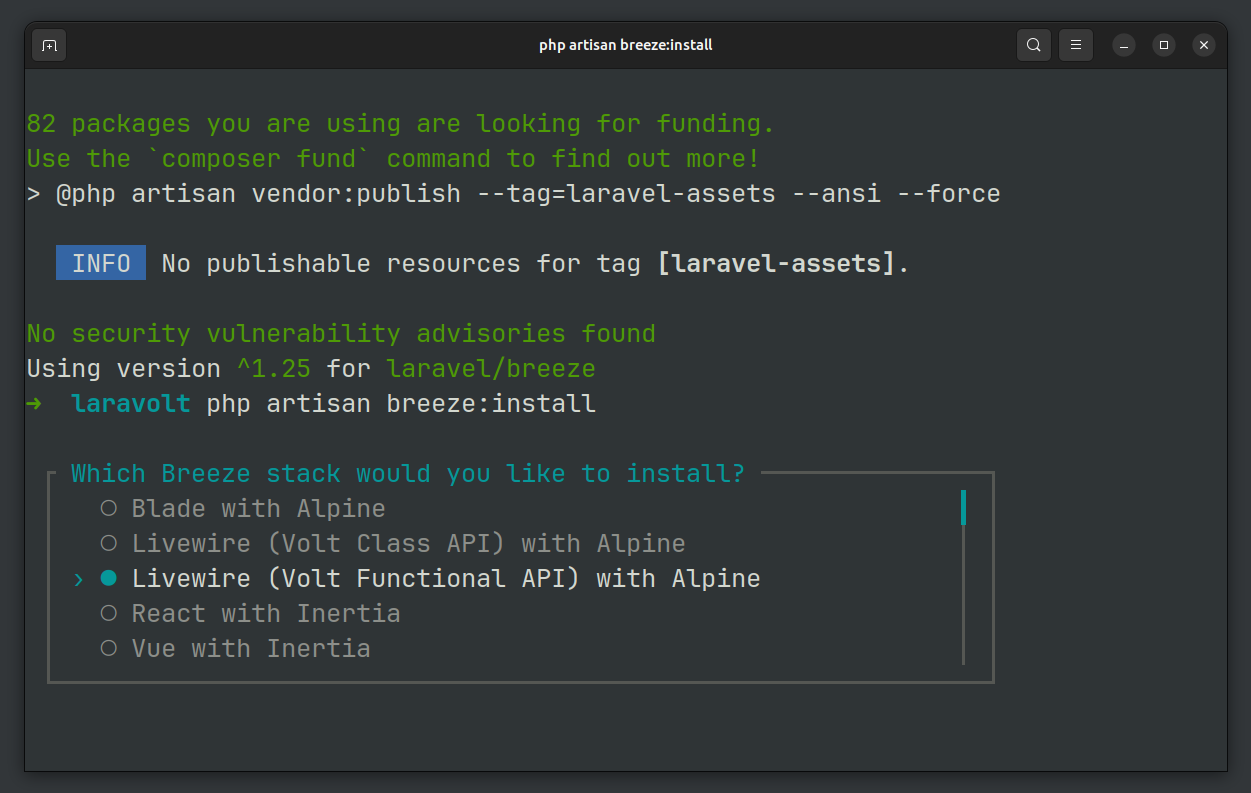Image resolution: width=1251 pixels, height=793 pixels.
Task: Click the 'laravolt' directory name in the prompt
Action: [131, 404]
